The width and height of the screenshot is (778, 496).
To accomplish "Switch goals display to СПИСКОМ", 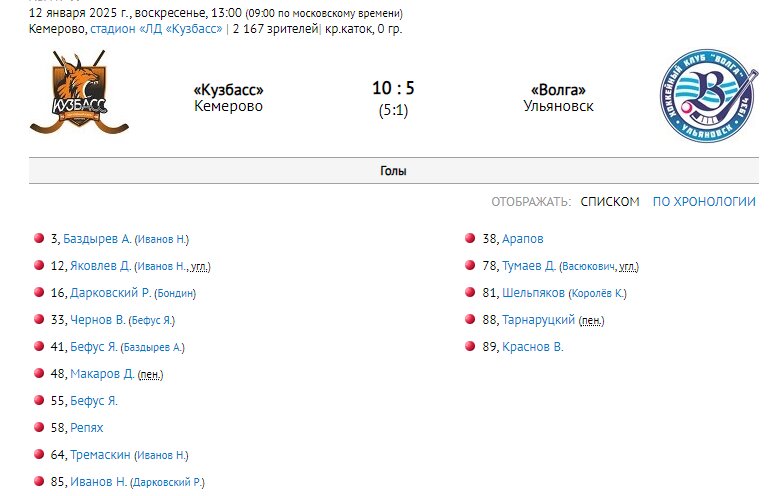I will [x=610, y=202].
